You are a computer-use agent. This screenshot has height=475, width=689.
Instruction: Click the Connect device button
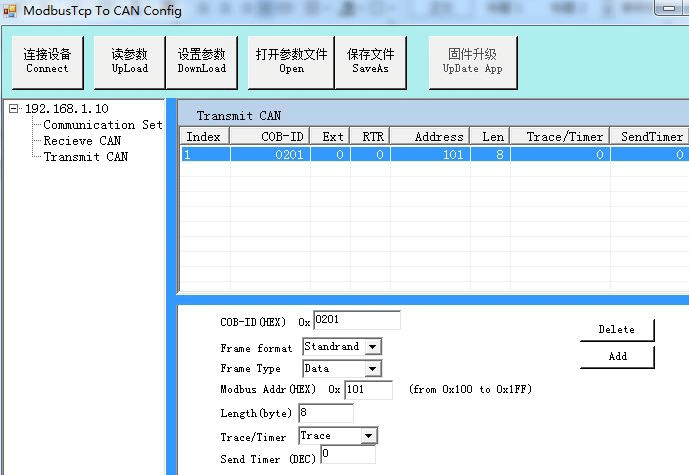click(47, 62)
